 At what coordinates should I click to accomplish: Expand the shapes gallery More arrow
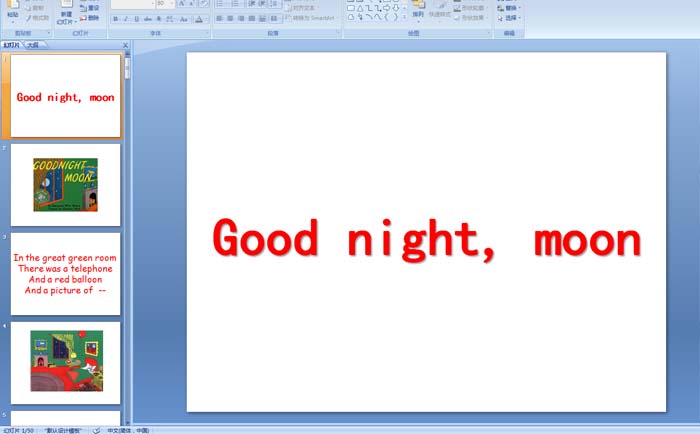404,17
